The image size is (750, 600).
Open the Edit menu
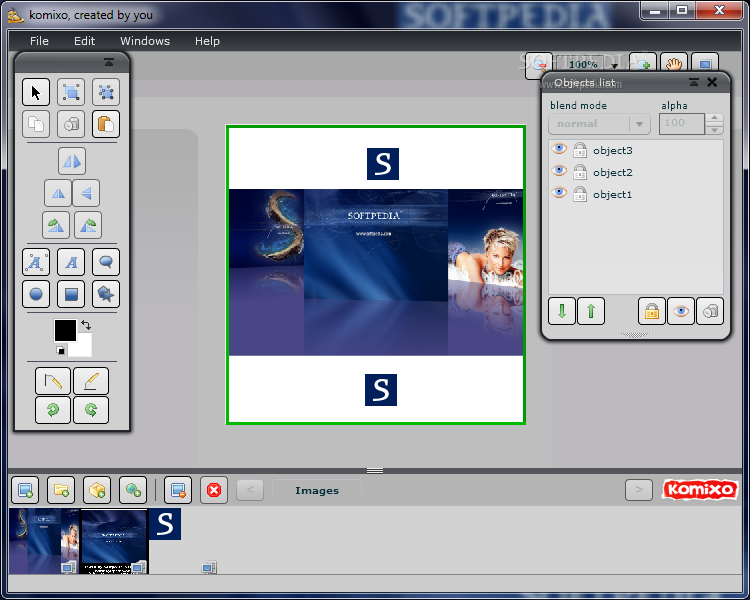click(84, 41)
